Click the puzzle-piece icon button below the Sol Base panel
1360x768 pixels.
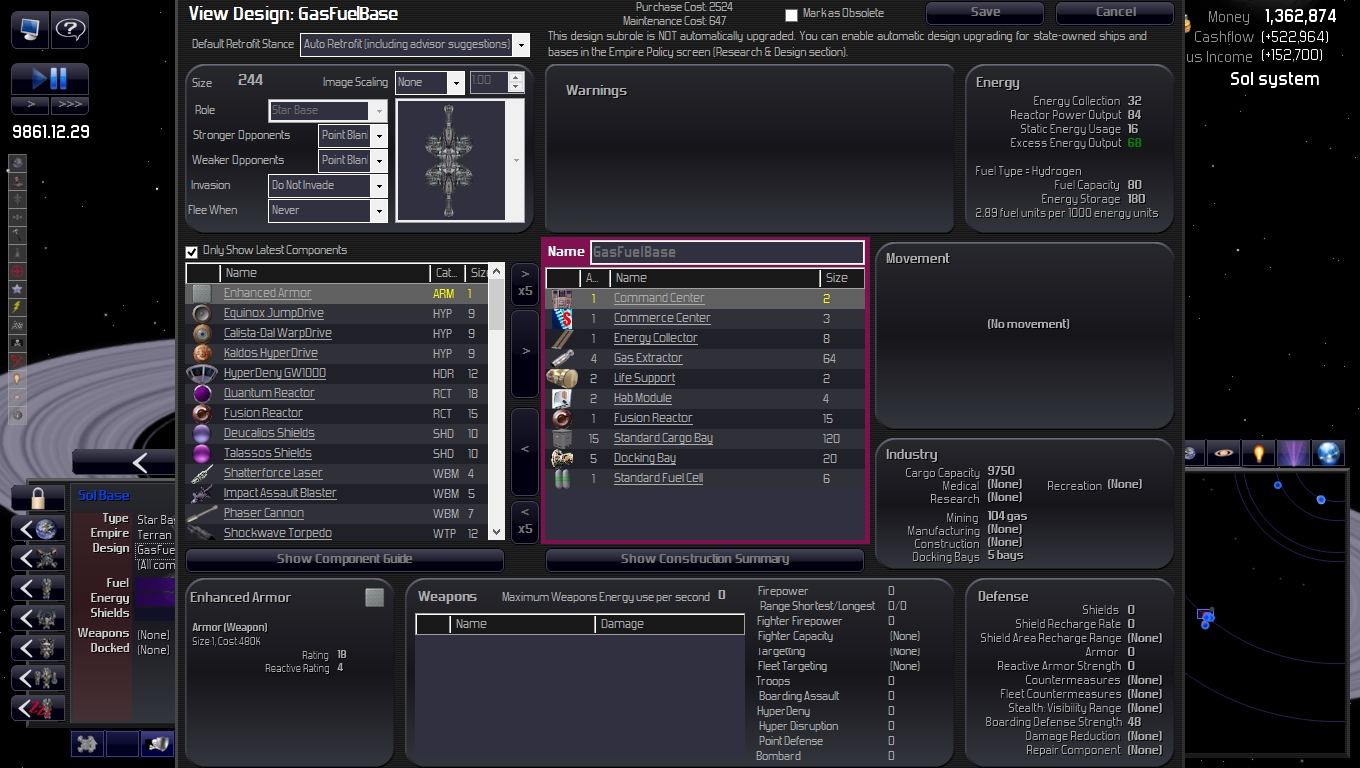87,743
